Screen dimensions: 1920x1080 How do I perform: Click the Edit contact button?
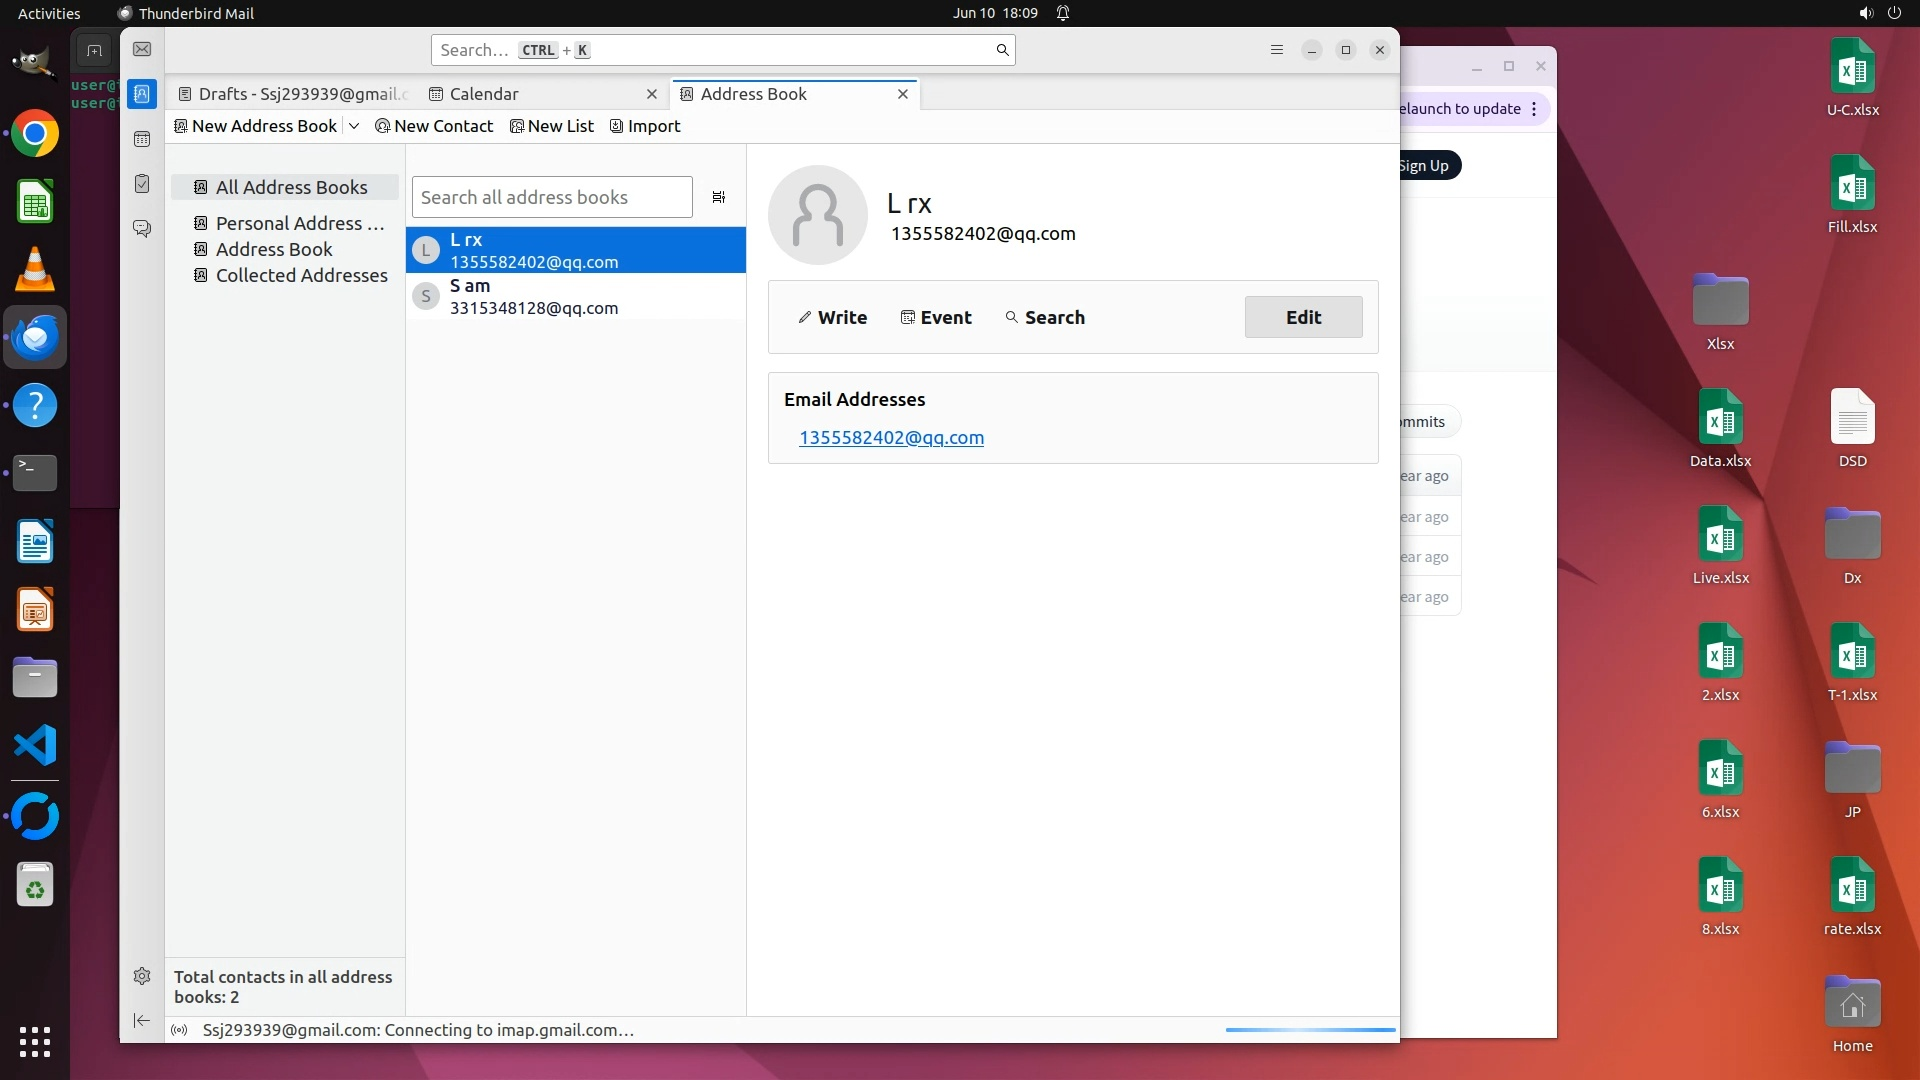1303,317
